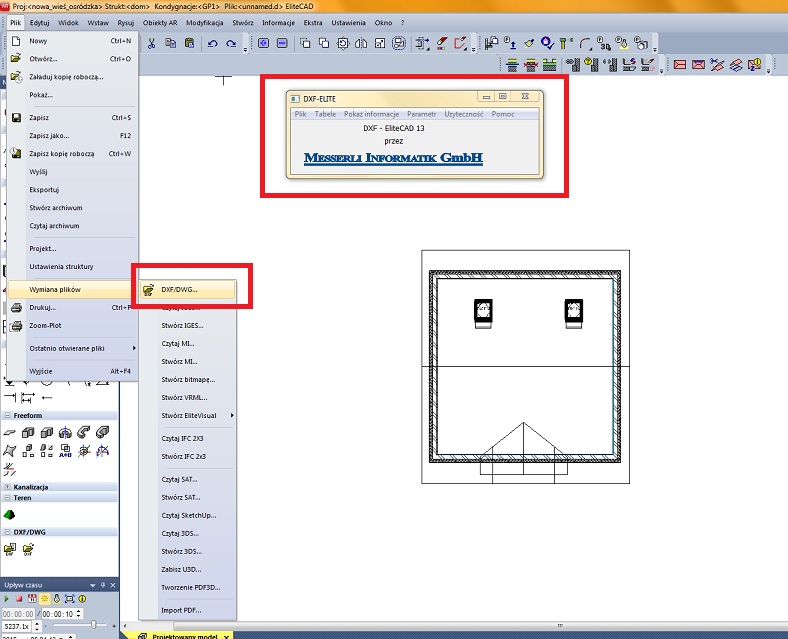The image size is (788, 639).
Task: Open Tabele menu in DXF-ELITE window
Action: pyautogui.click(x=325, y=115)
